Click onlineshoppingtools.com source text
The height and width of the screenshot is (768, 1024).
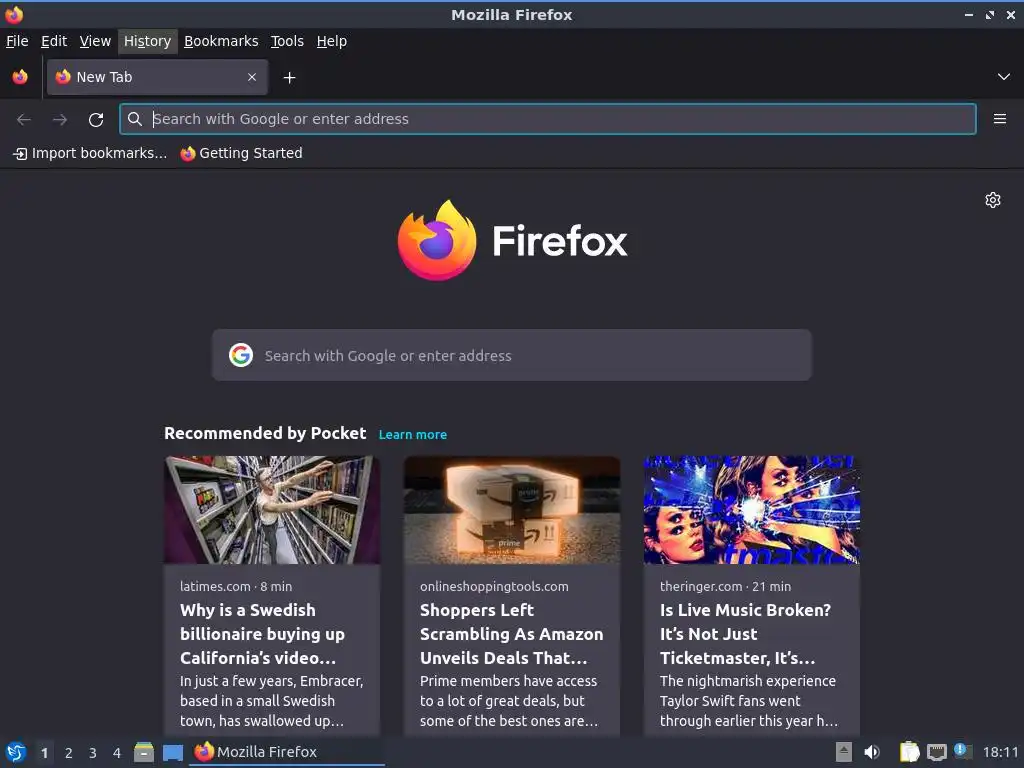click(x=494, y=586)
